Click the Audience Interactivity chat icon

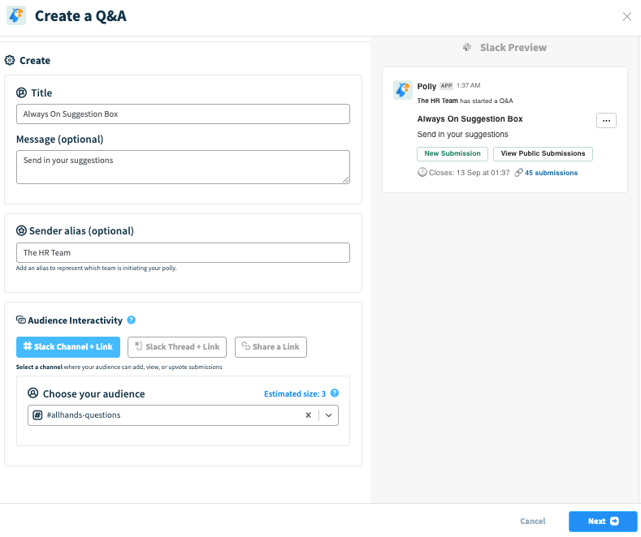(x=21, y=320)
